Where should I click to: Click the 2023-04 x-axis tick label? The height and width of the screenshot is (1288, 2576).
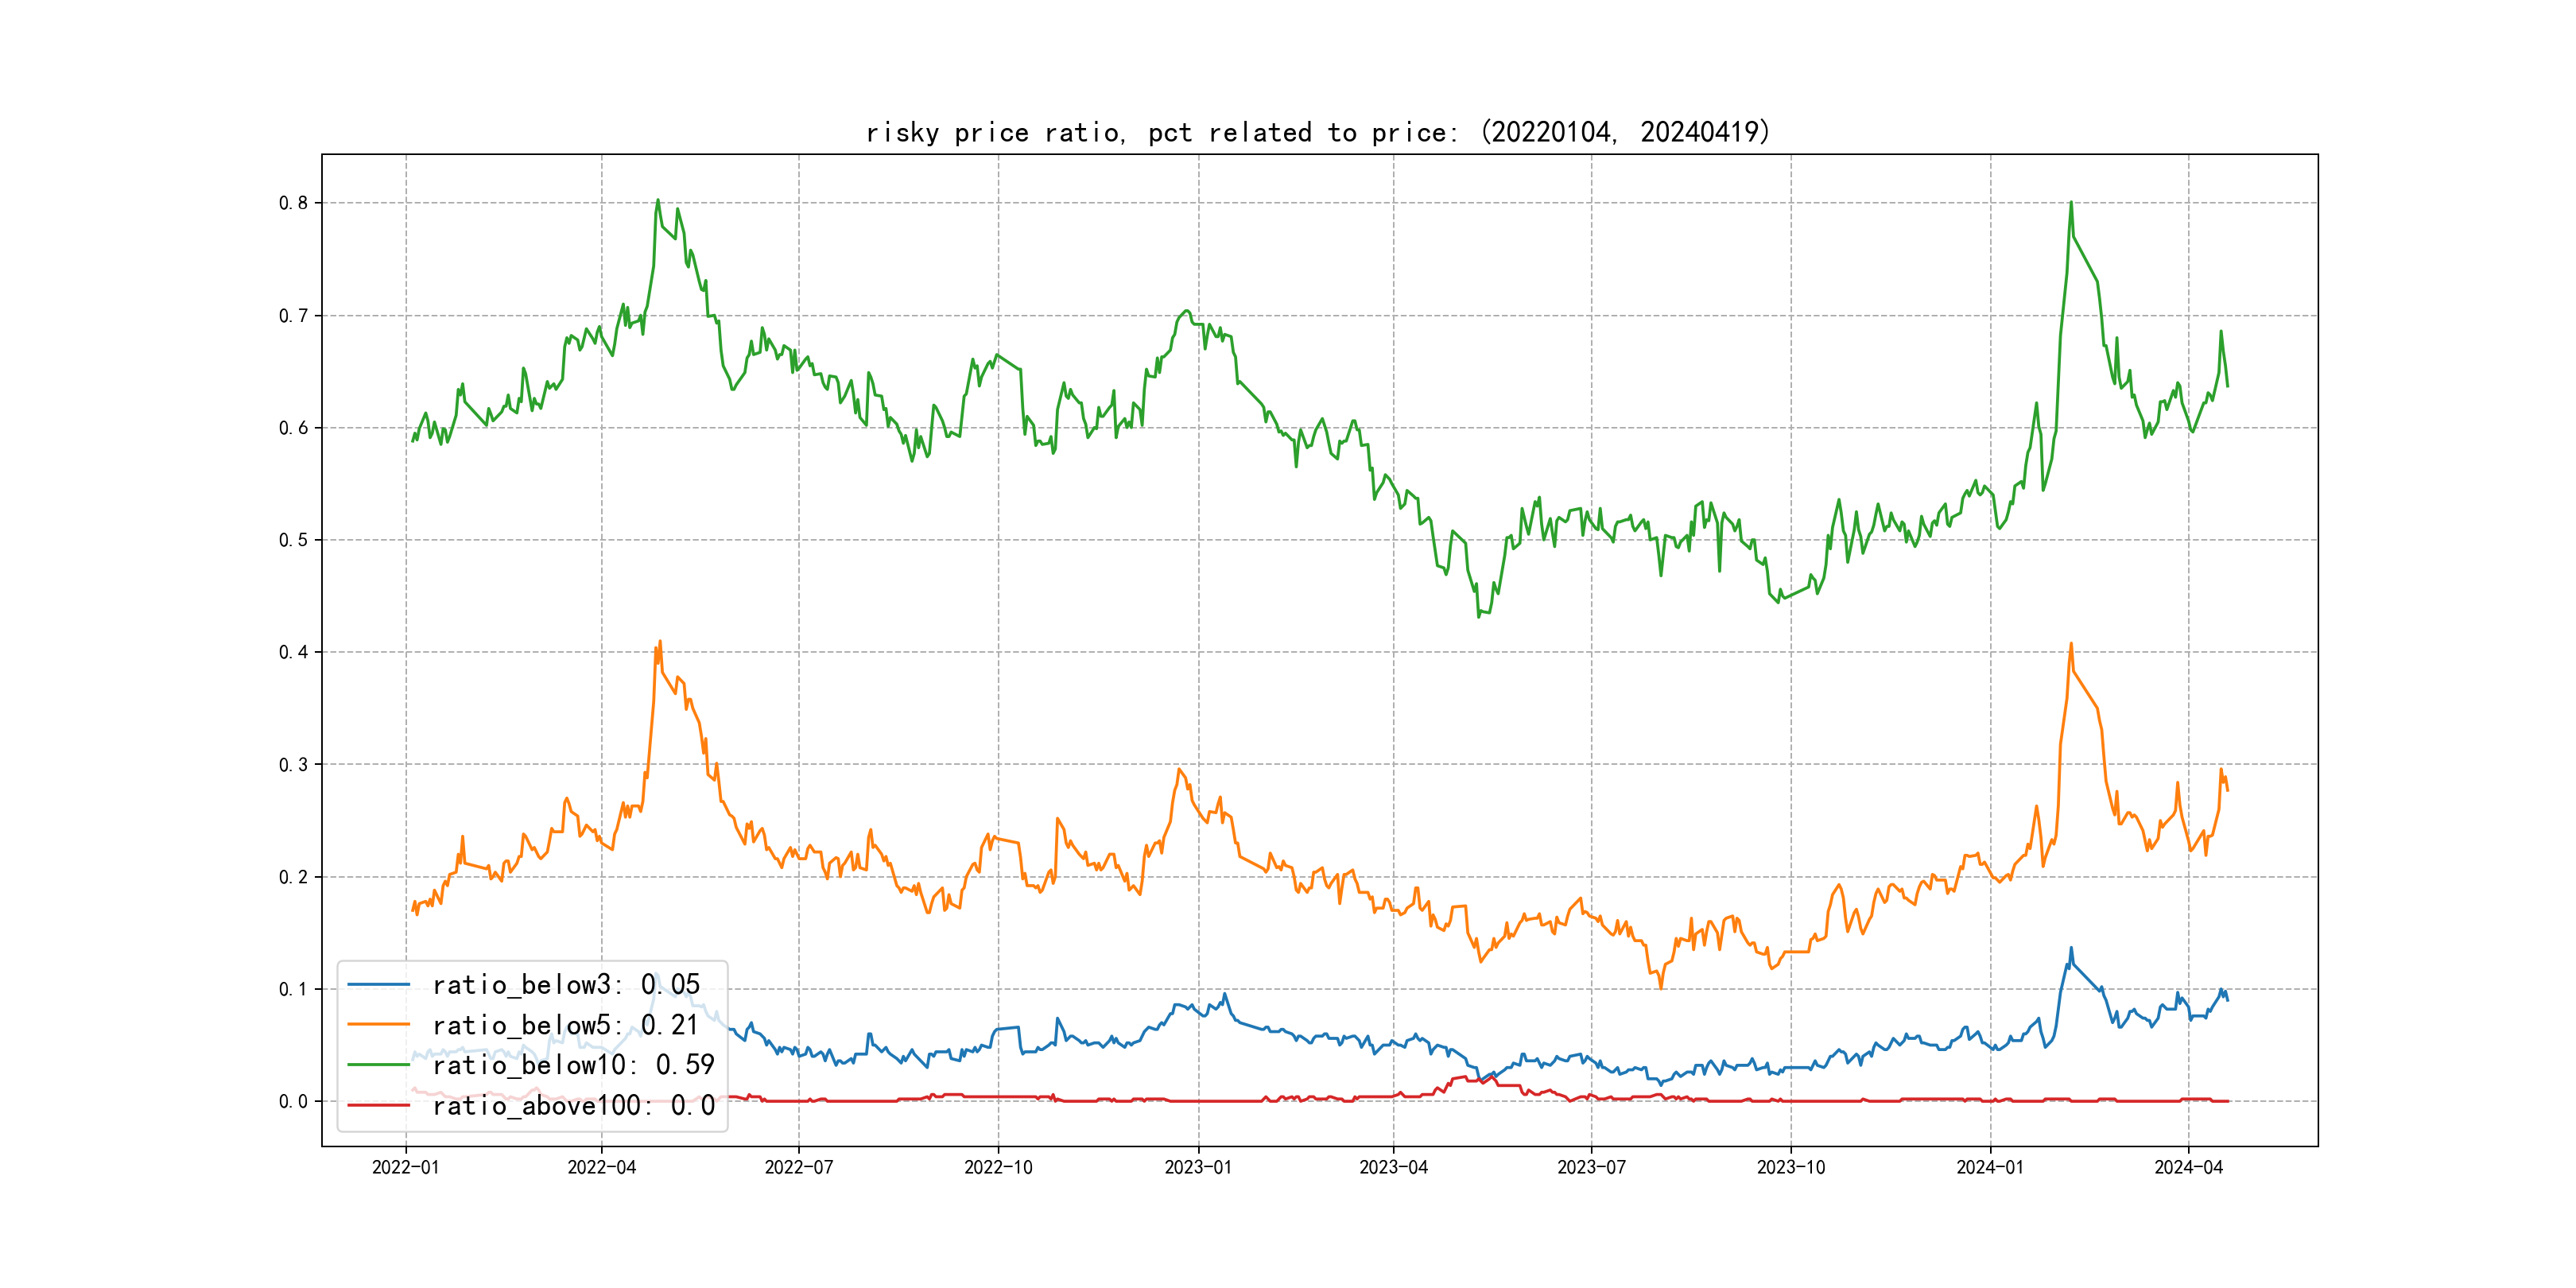tap(1393, 1167)
